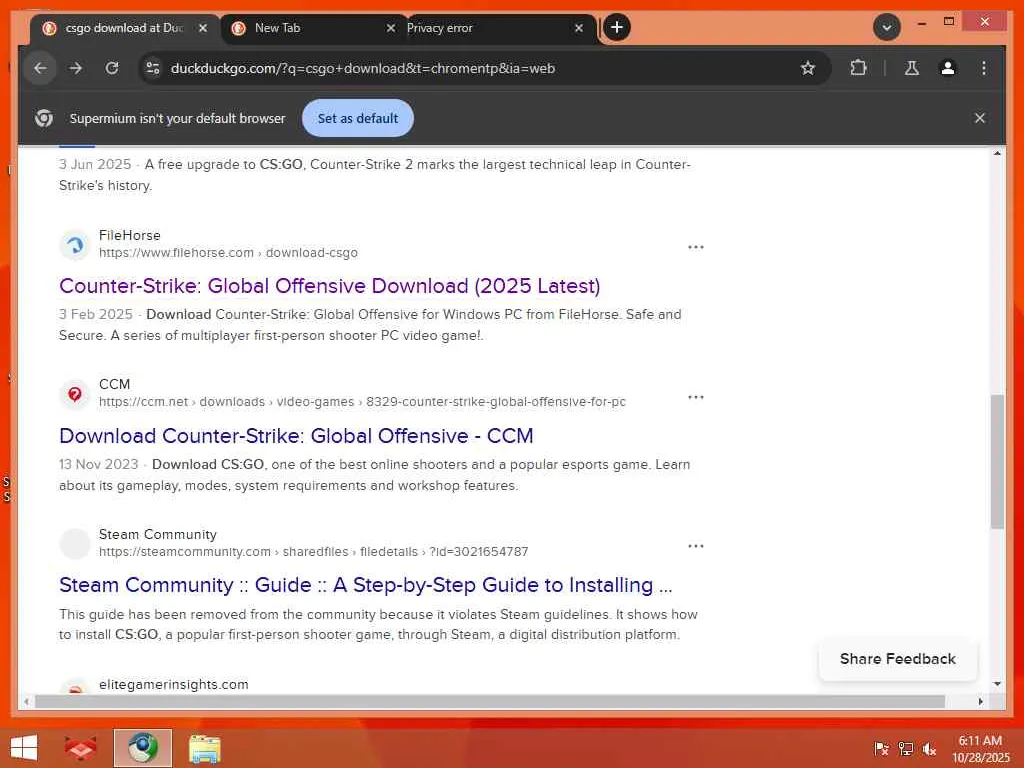
Task: Bookmark this page with the star icon
Action: click(x=808, y=68)
